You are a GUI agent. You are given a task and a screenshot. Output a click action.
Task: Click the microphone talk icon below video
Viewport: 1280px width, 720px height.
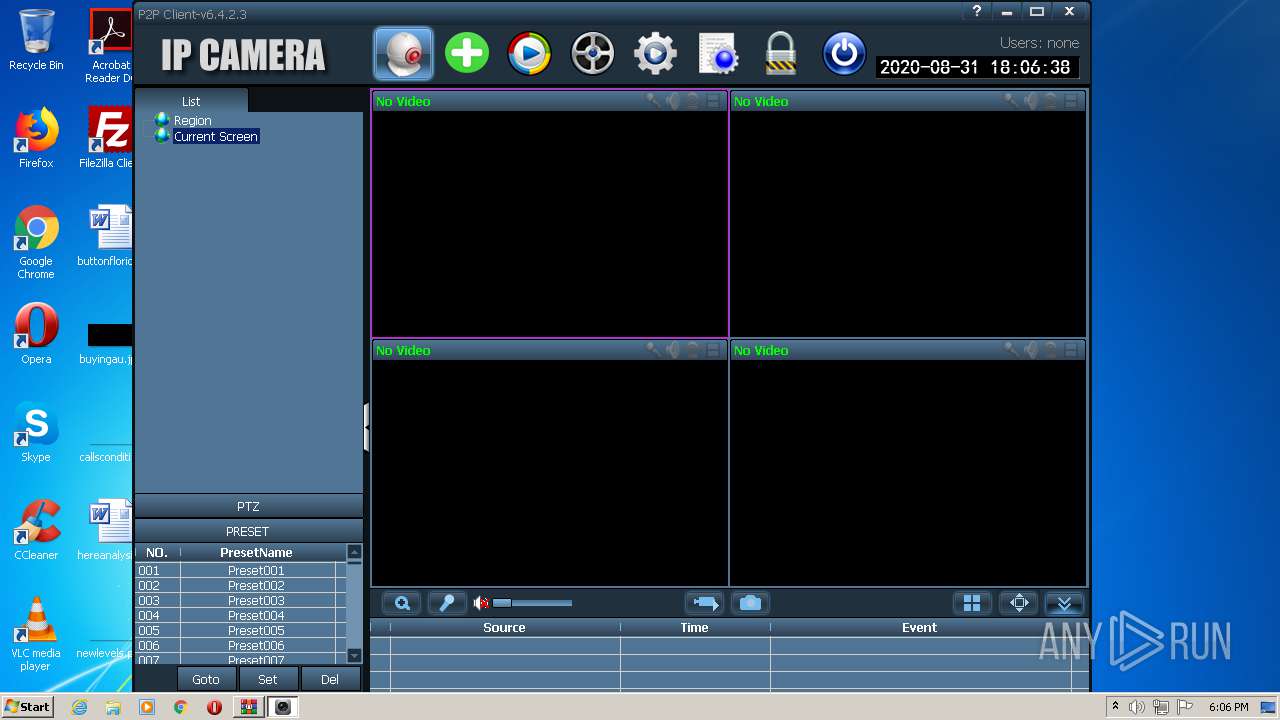pyautogui.click(x=448, y=603)
